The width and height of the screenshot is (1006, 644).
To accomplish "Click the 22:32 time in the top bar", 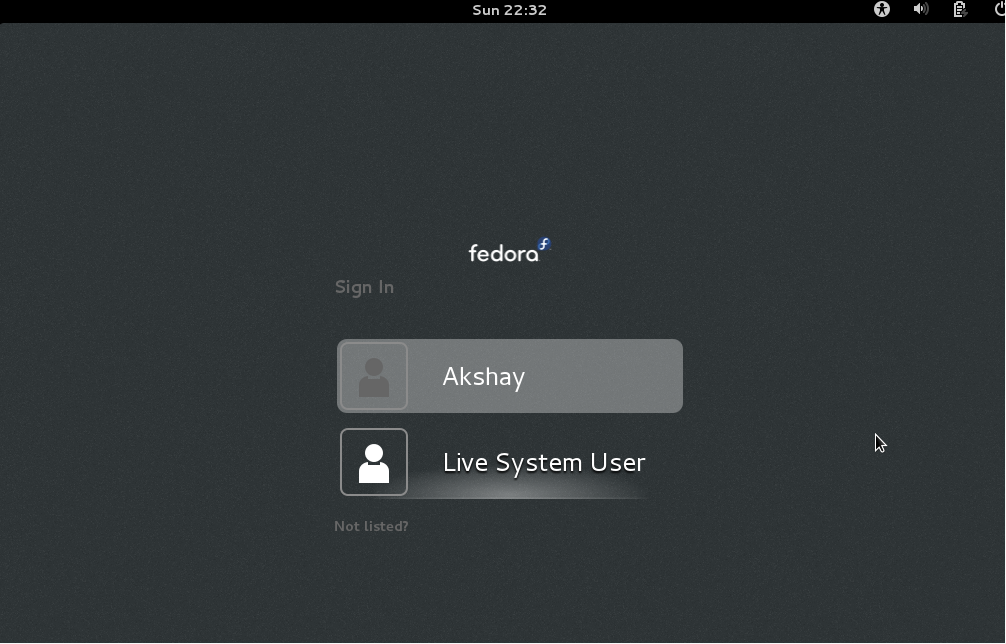I will [525, 10].
